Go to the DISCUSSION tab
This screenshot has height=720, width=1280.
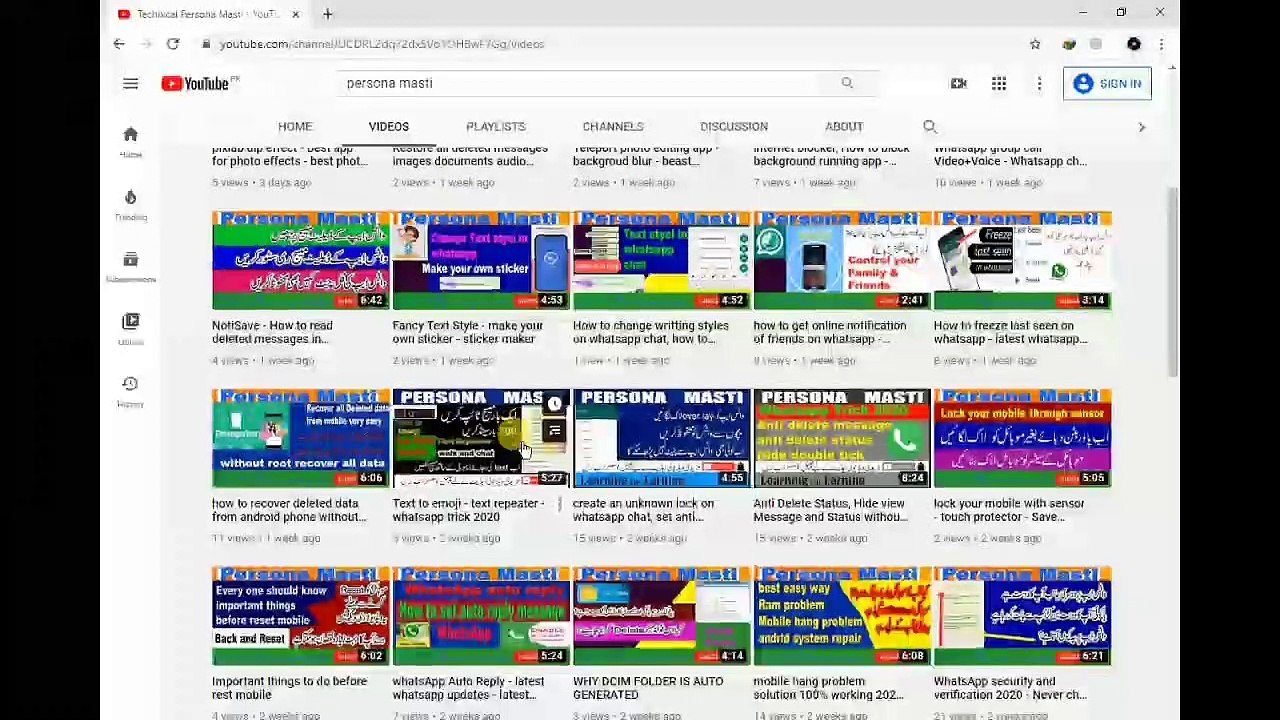click(x=734, y=127)
